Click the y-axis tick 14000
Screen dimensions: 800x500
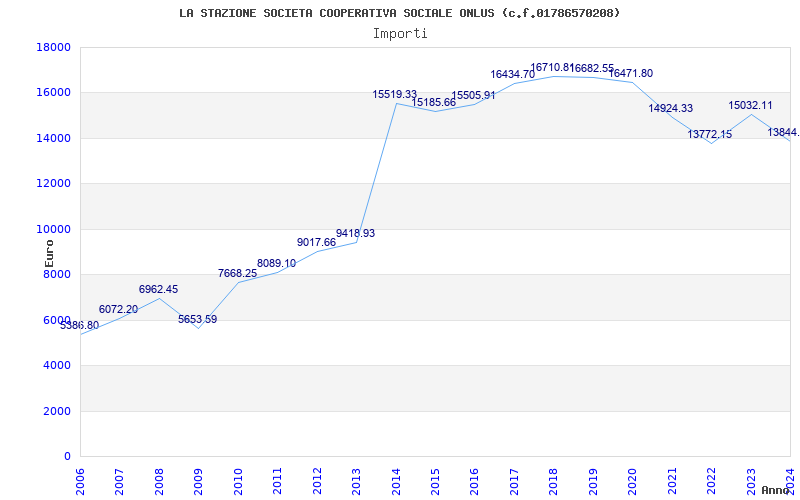coord(54,138)
